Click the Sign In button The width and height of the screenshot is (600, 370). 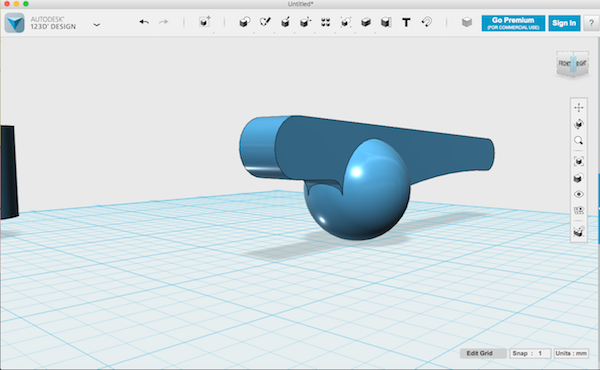[x=564, y=23]
